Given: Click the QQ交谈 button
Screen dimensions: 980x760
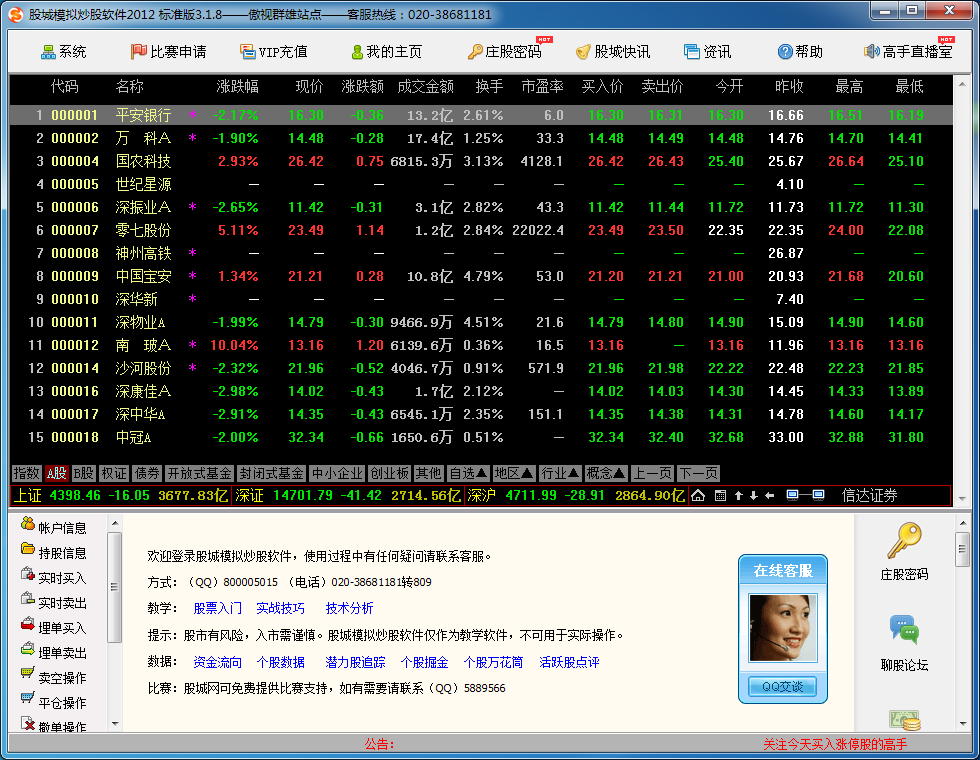Looking at the screenshot, I should (x=782, y=687).
